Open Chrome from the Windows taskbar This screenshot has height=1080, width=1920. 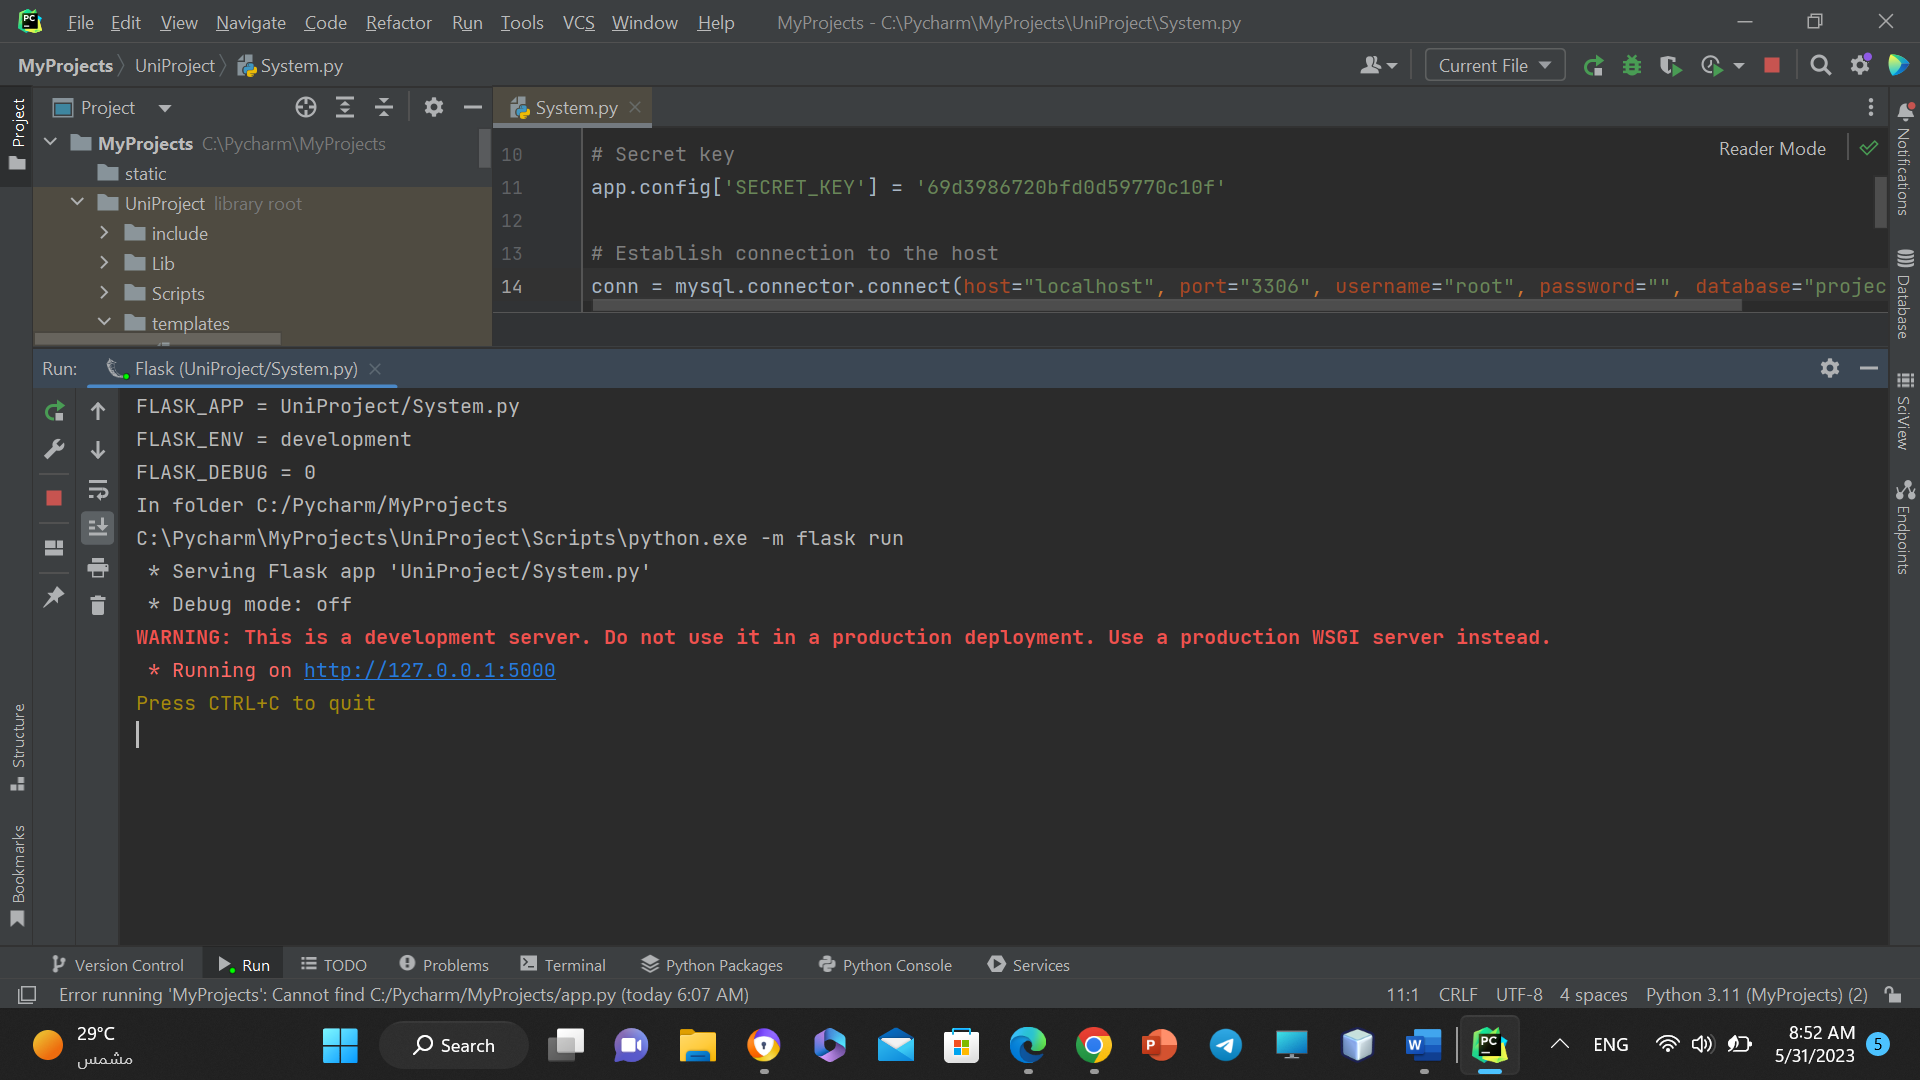[1093, 1046]
